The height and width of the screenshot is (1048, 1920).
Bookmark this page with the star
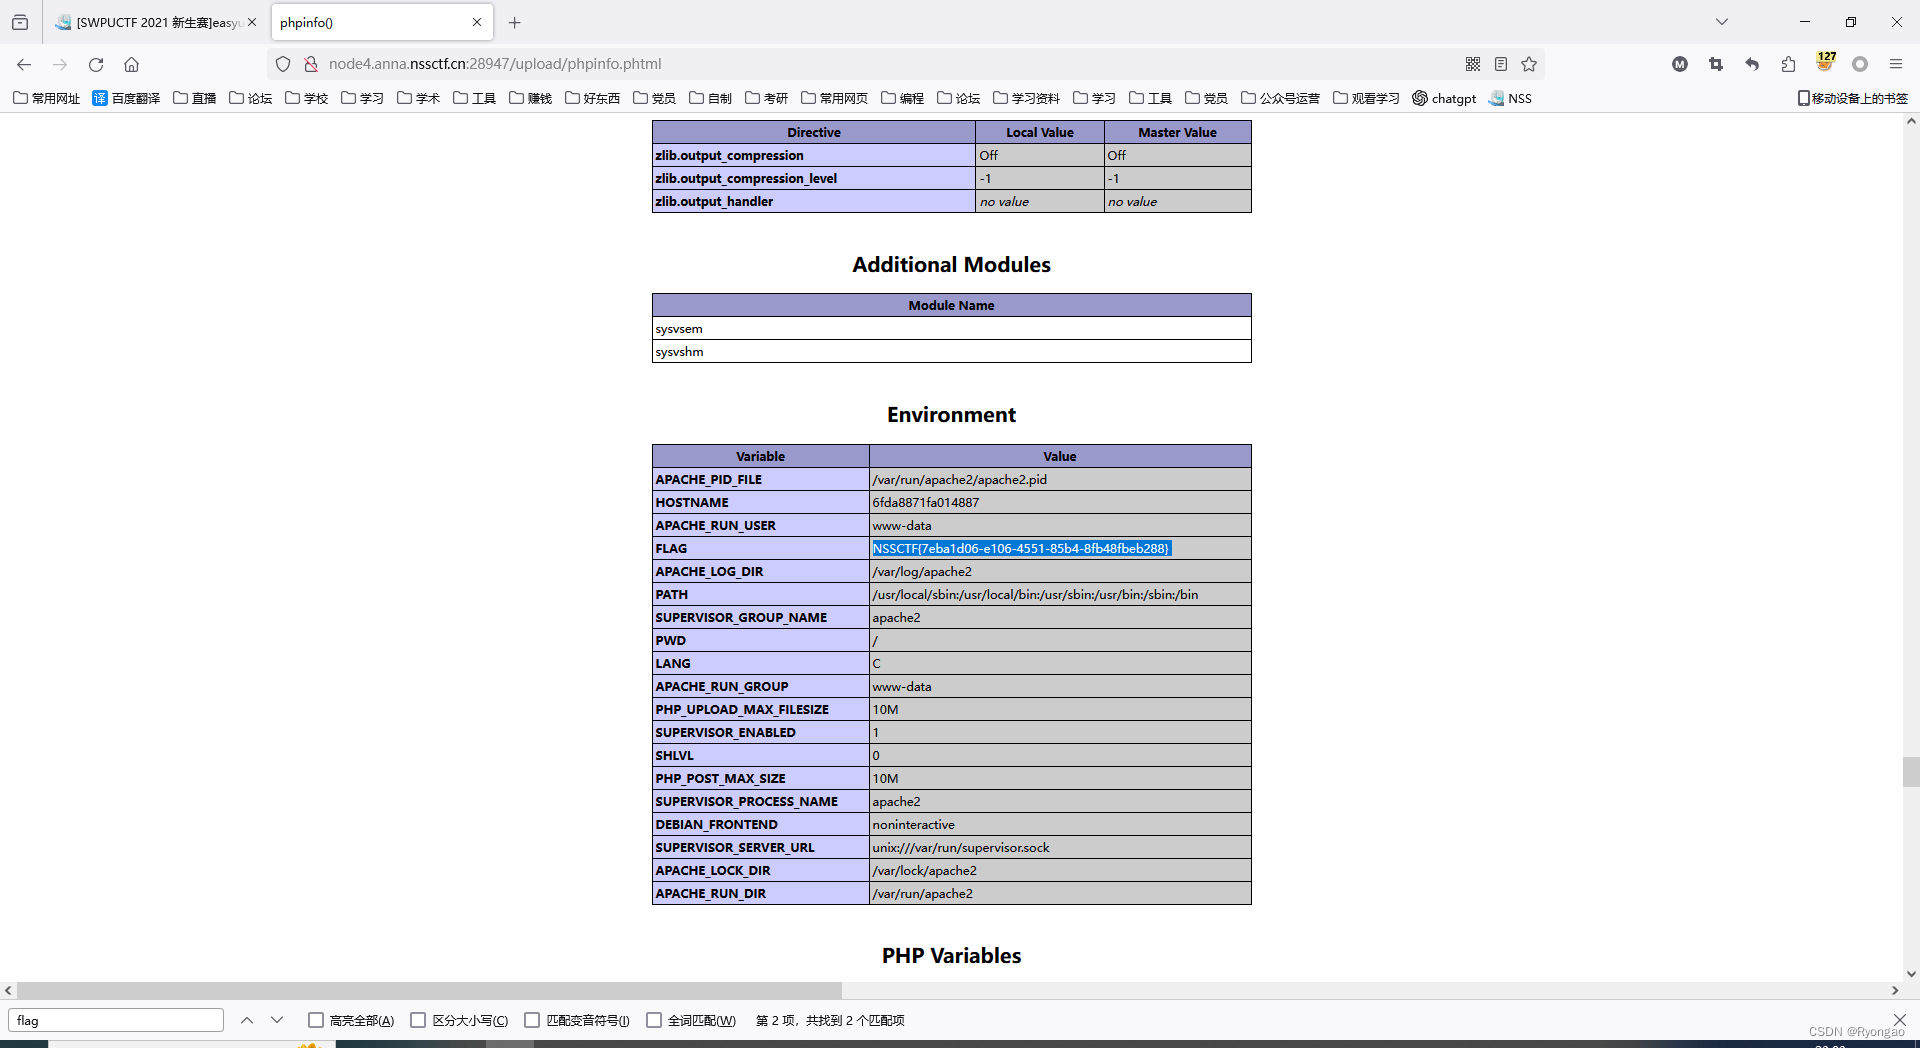[x=1529, y=64]
